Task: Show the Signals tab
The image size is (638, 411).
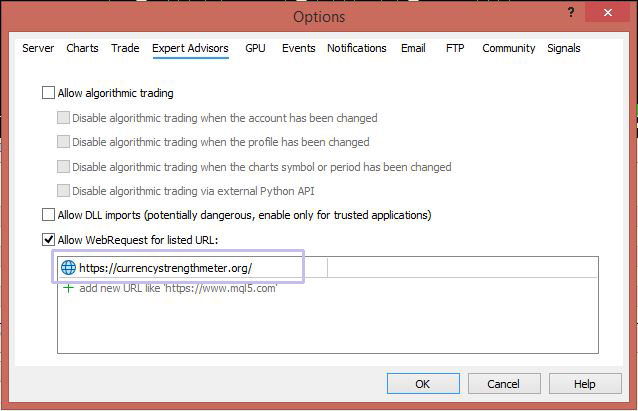Action: [564, 48]
